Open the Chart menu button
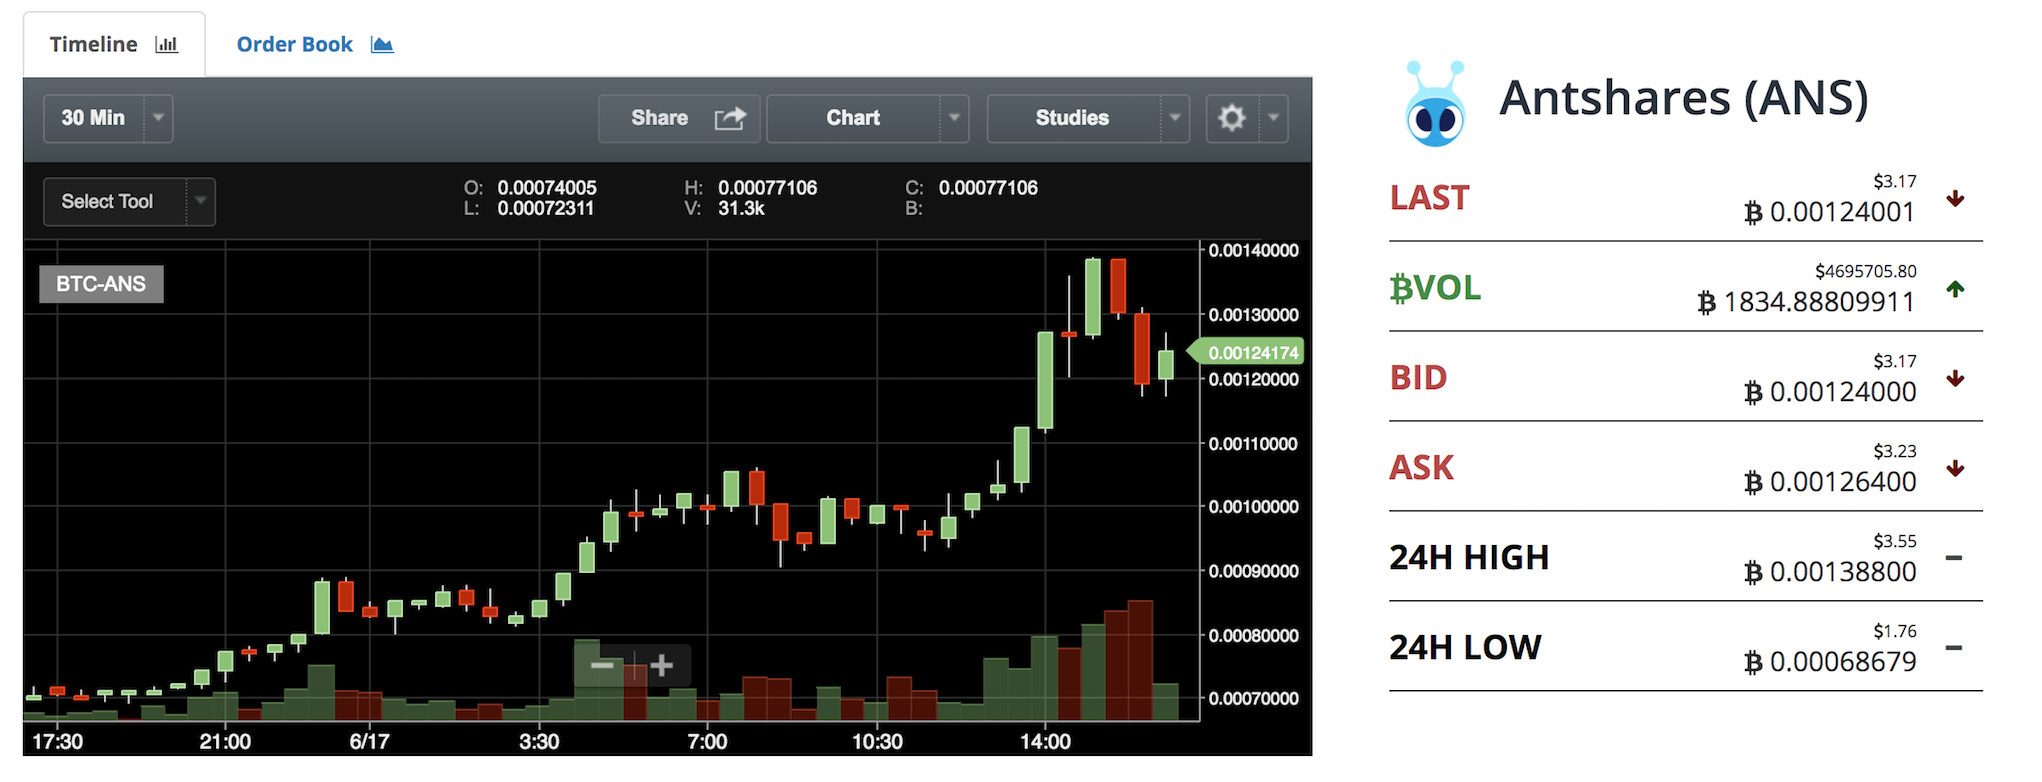Image resolution: width=2042 pixels, height=782 pixels. [853, 118]
